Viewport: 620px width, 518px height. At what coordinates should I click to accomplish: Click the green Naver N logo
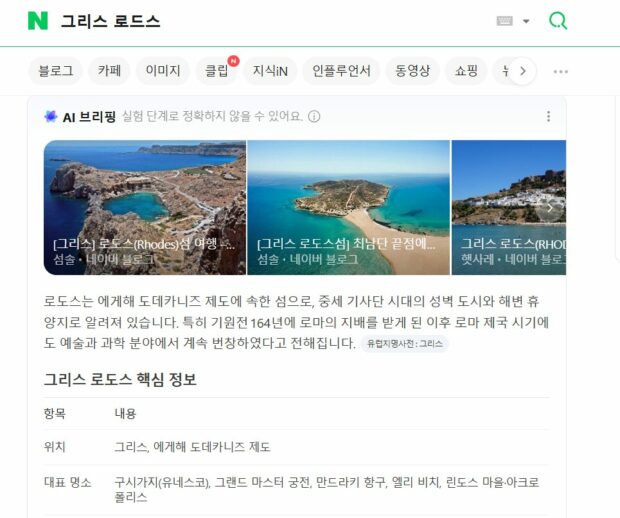(x=38, y=21)
